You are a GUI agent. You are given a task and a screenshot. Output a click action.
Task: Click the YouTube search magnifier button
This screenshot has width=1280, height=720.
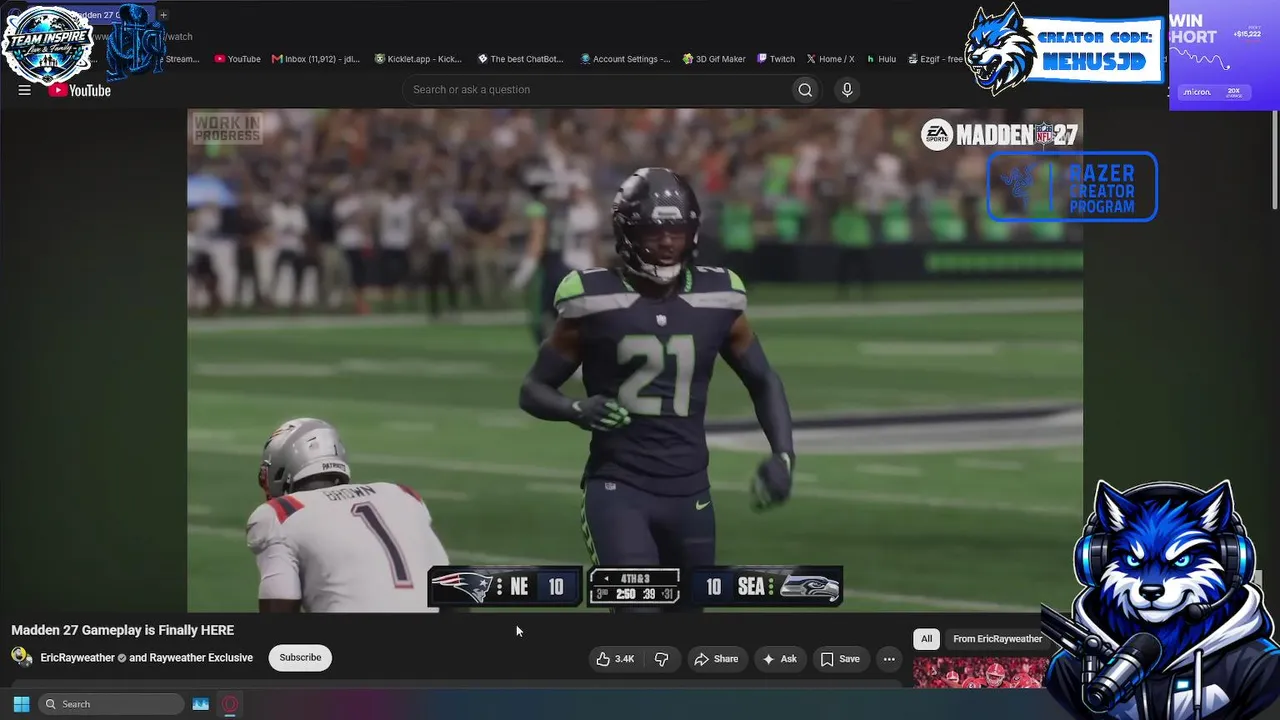pyautogui.click(x=805, y=90)
